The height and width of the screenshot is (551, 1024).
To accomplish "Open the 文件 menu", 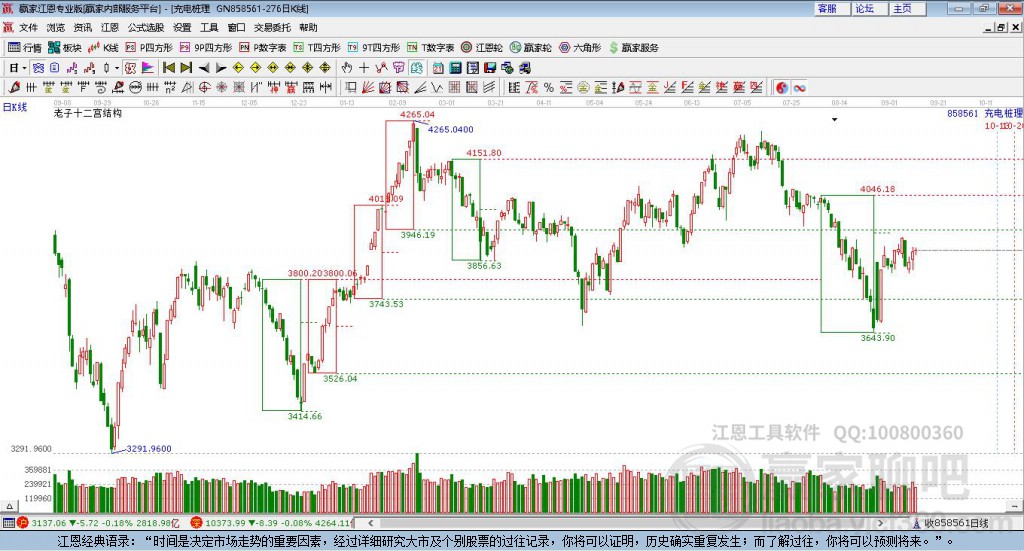I will click(28, 27).
